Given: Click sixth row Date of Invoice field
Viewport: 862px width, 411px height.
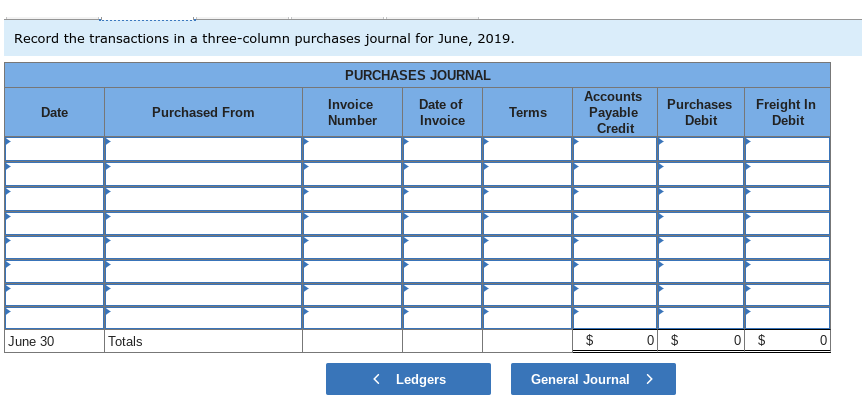Looking at the screenshot, I should click(443, 271).
